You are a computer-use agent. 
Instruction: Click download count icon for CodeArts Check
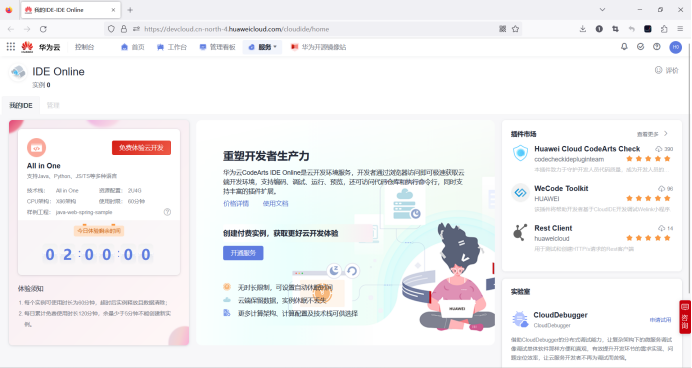pyautogui.click(x=658, y=149)
